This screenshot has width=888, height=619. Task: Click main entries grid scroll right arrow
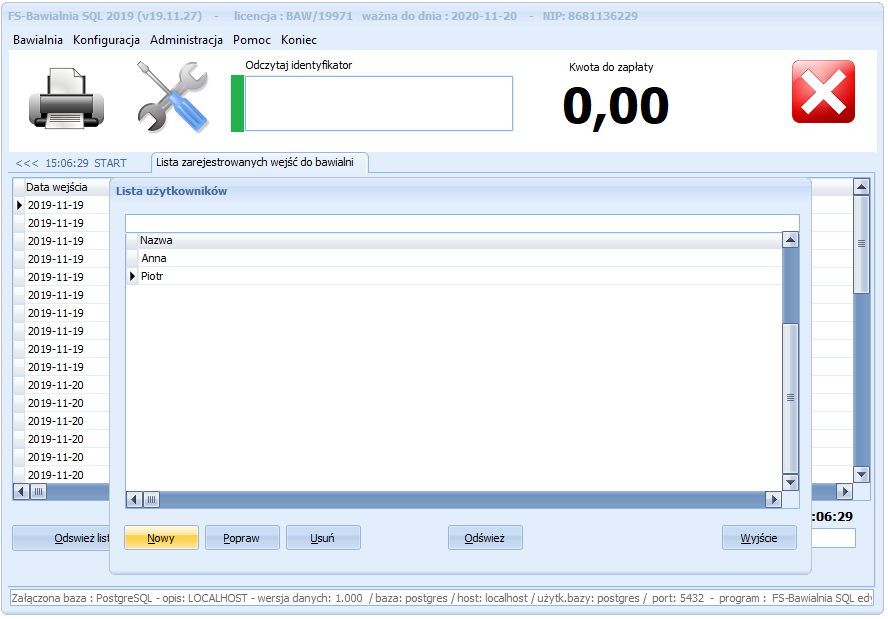pos(844,491)
